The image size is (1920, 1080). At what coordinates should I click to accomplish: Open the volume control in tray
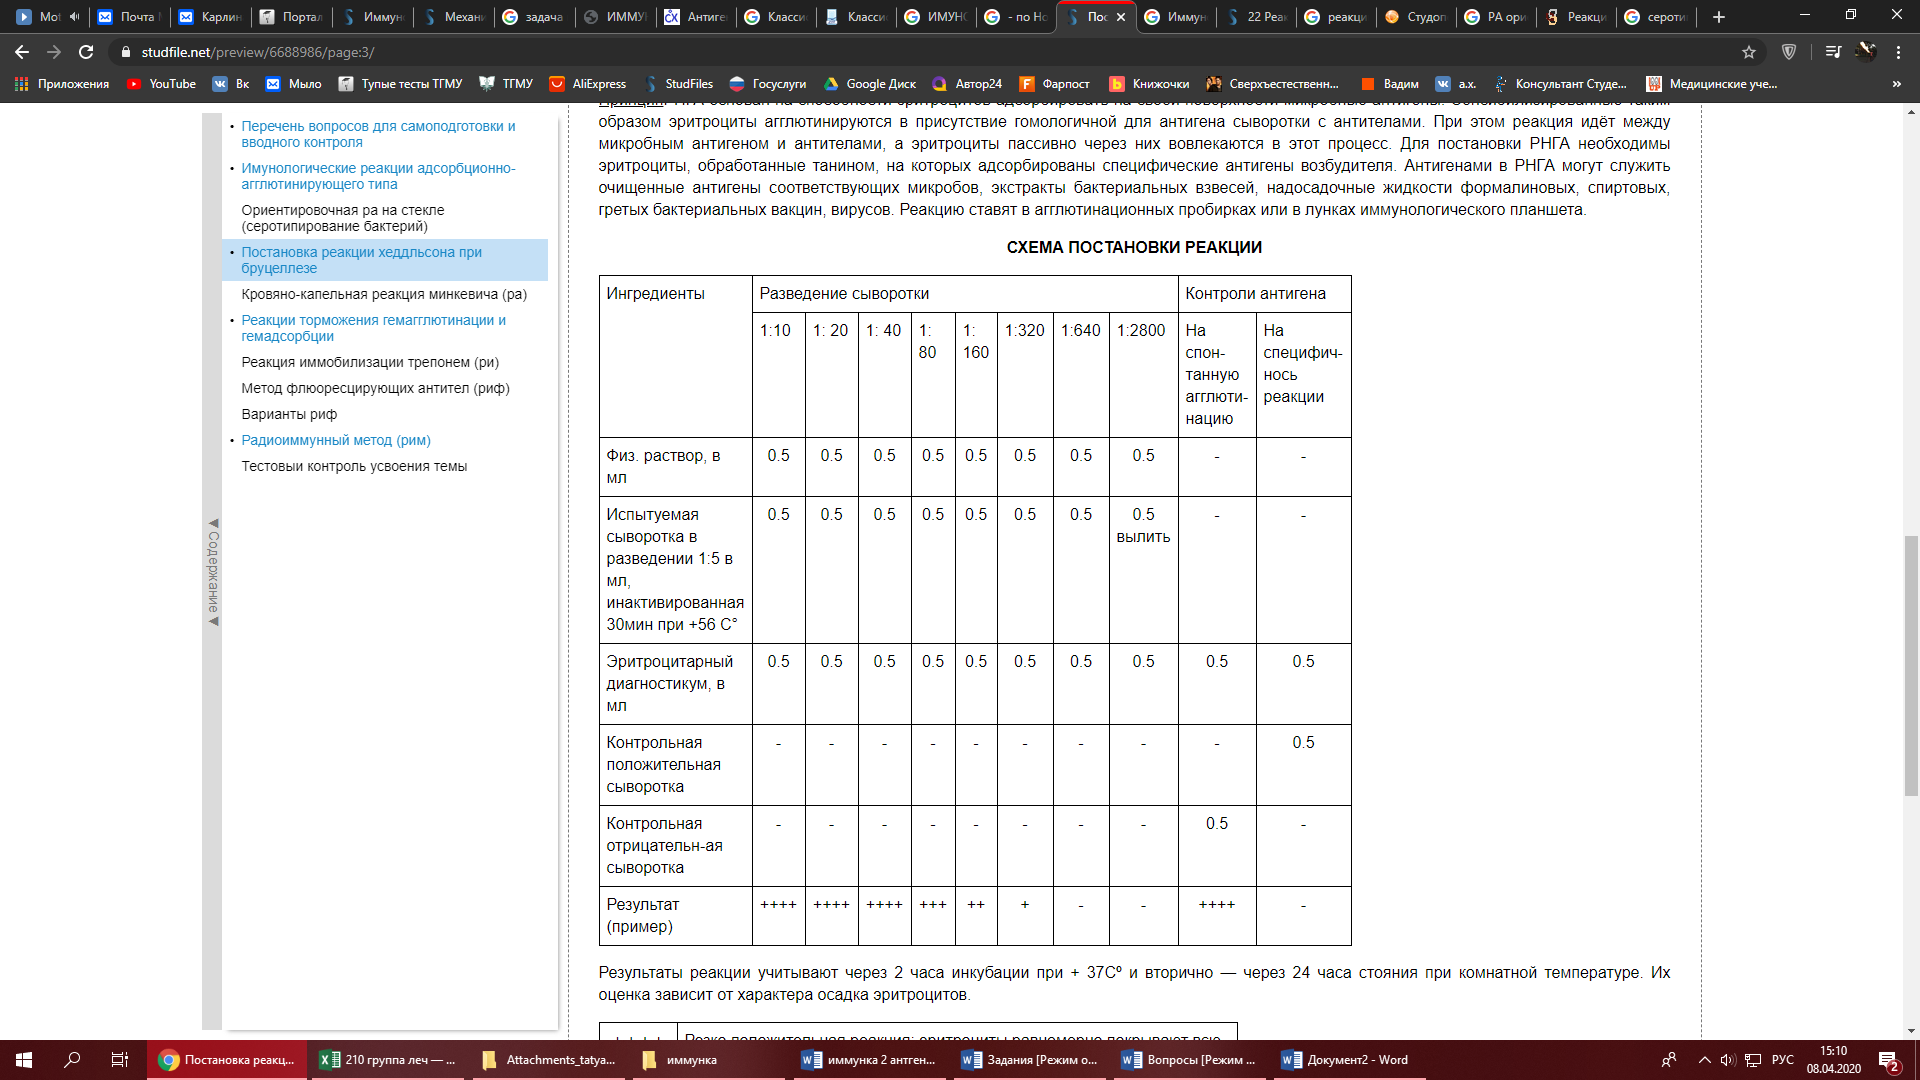tap(1728, 1060)
